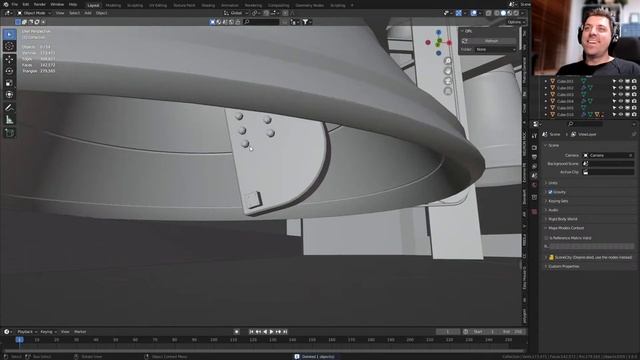This screenshot has height=360, width=640.
Task: Click the viewport pan hand gizmo
Action: (x=448, y=71)
